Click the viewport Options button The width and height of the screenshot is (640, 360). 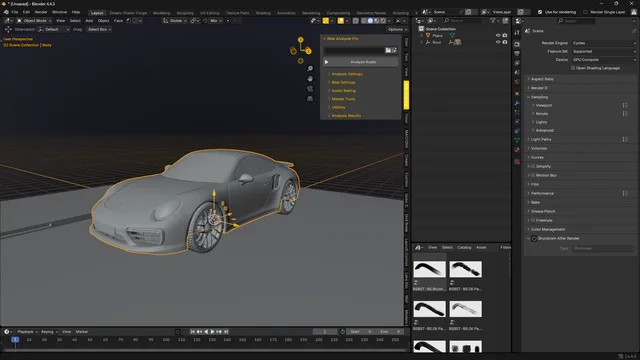point(397,29)
